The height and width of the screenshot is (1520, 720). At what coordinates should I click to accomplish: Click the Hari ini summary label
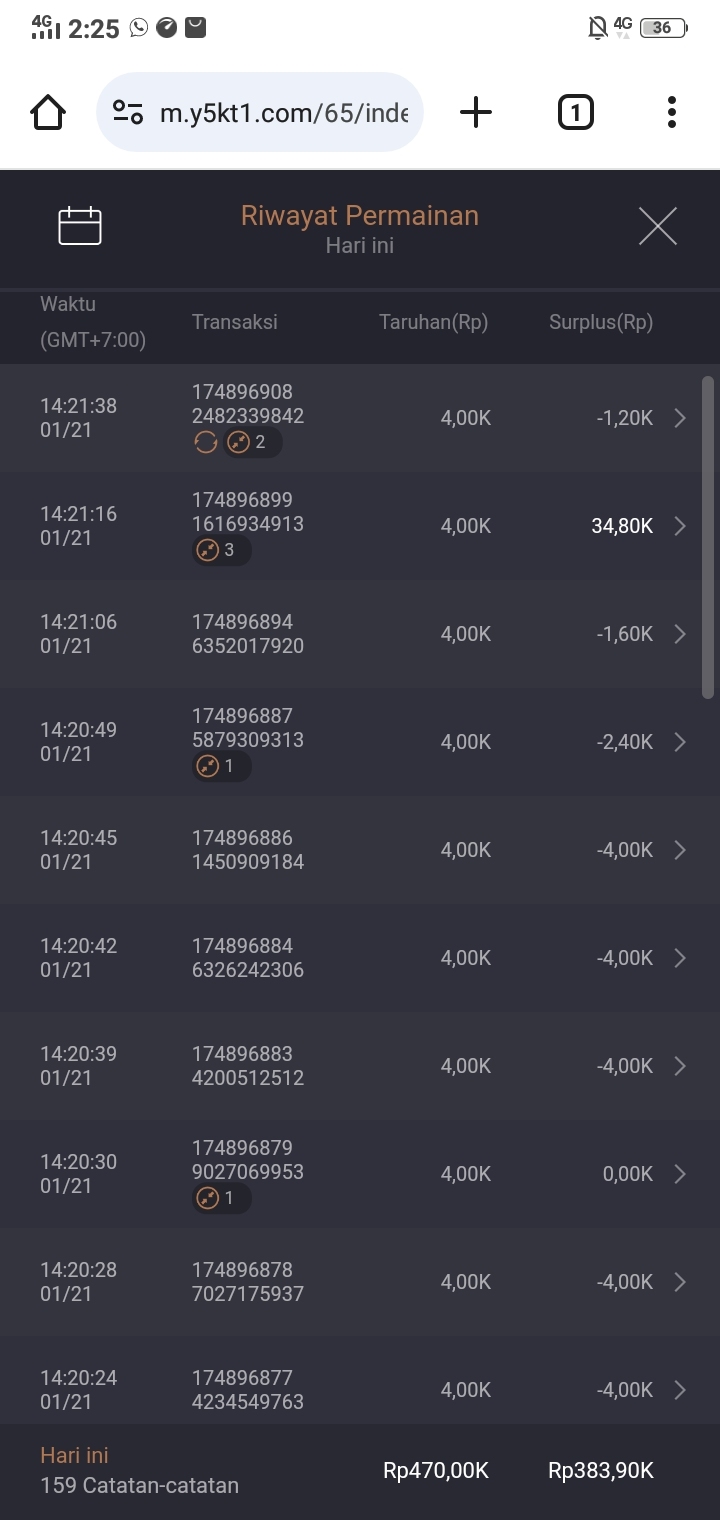tap(74, 1455)
